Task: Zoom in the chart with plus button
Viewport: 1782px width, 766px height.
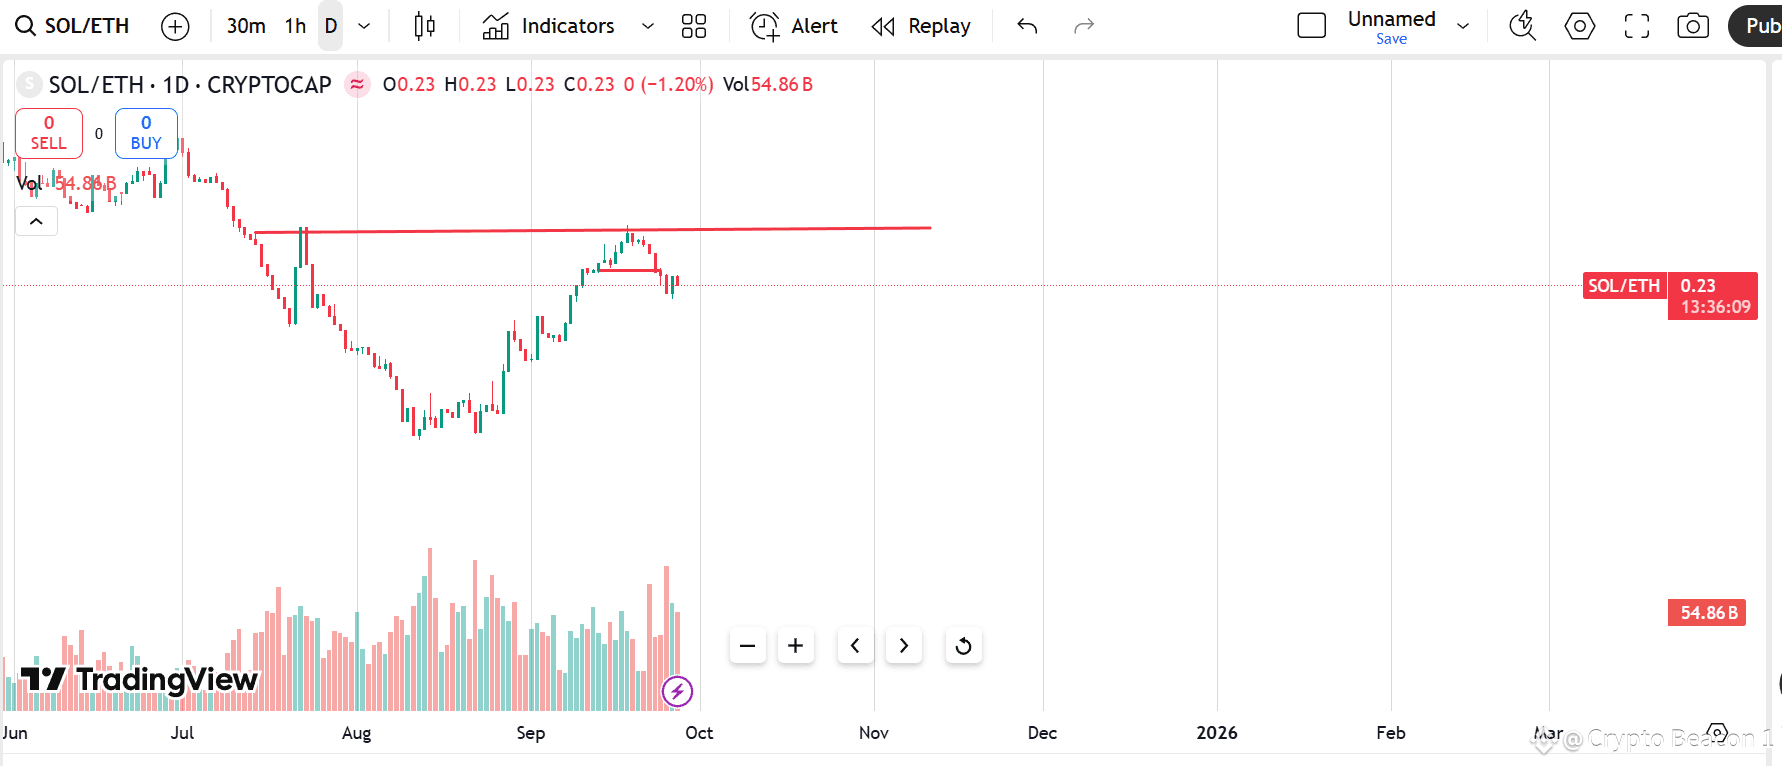Action: [796, 646]
